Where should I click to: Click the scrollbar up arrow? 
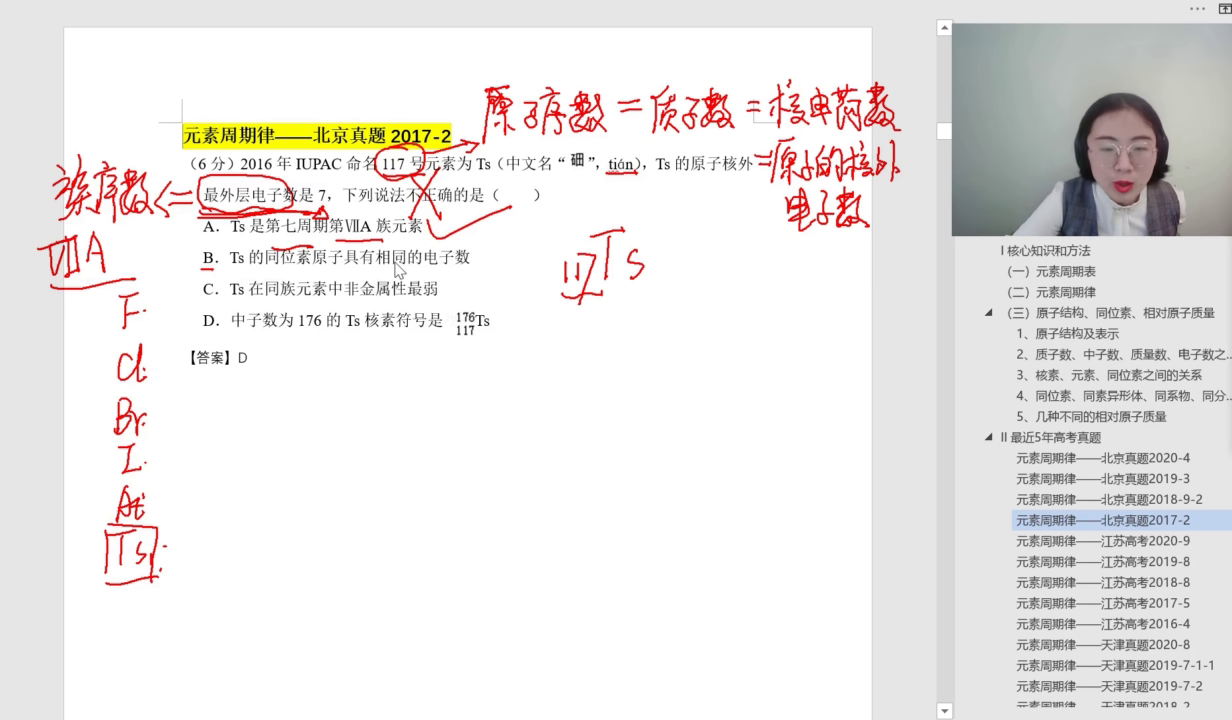945,28
